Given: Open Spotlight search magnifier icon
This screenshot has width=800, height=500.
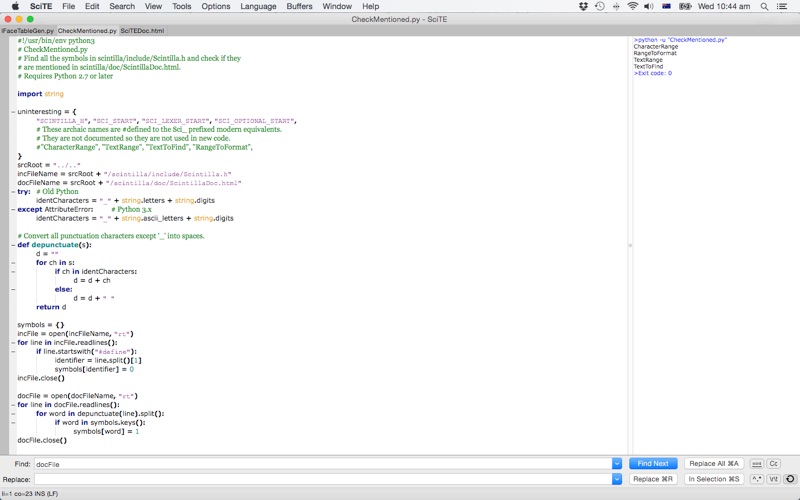Looking at the screenshot, I should [x=765, y=6].
